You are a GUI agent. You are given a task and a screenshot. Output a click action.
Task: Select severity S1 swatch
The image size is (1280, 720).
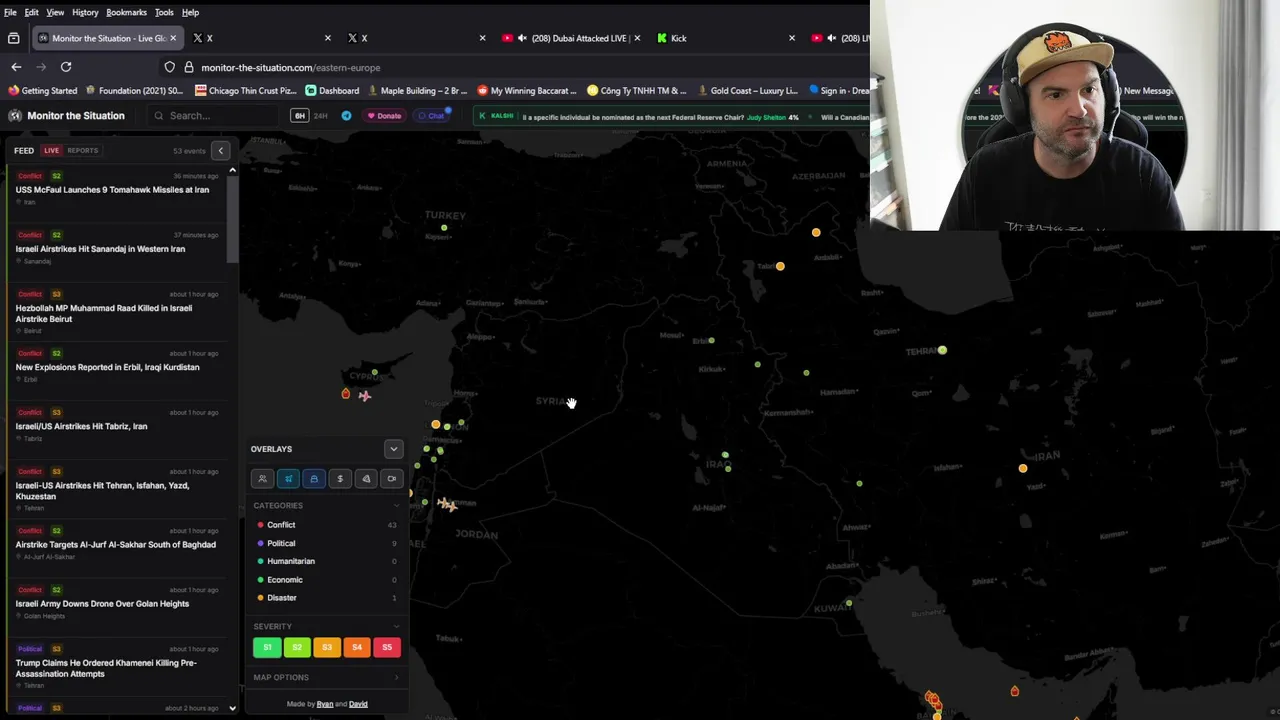[x=267, y=647]
